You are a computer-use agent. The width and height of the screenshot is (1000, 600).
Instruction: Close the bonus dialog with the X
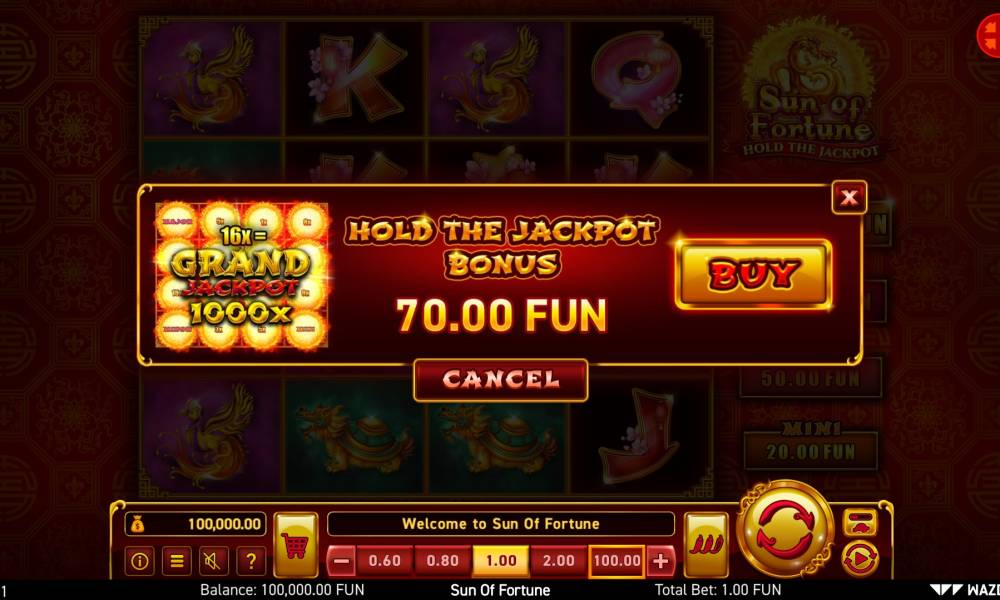(849, 197)
